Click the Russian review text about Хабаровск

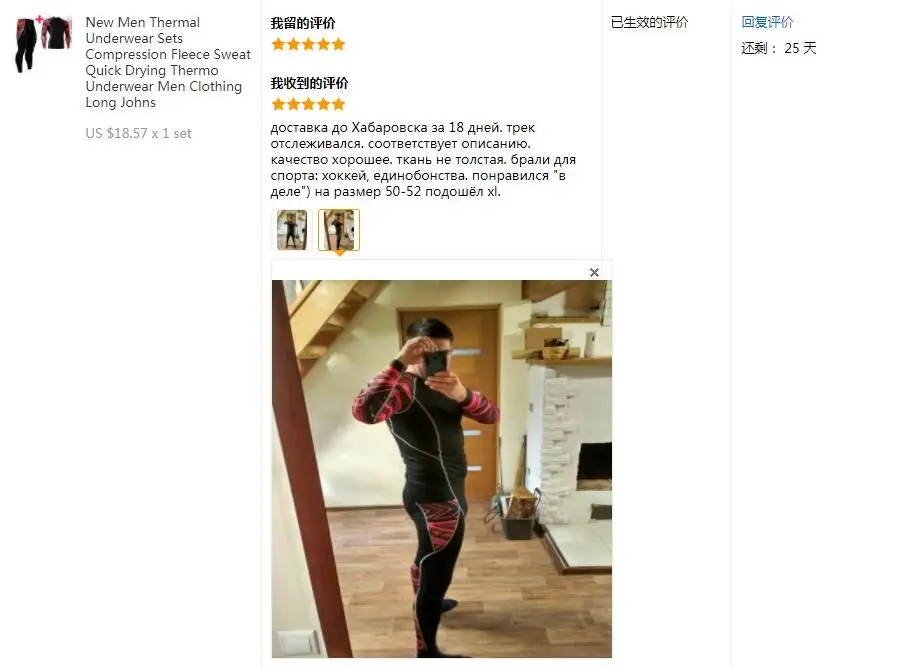[423, 159]
